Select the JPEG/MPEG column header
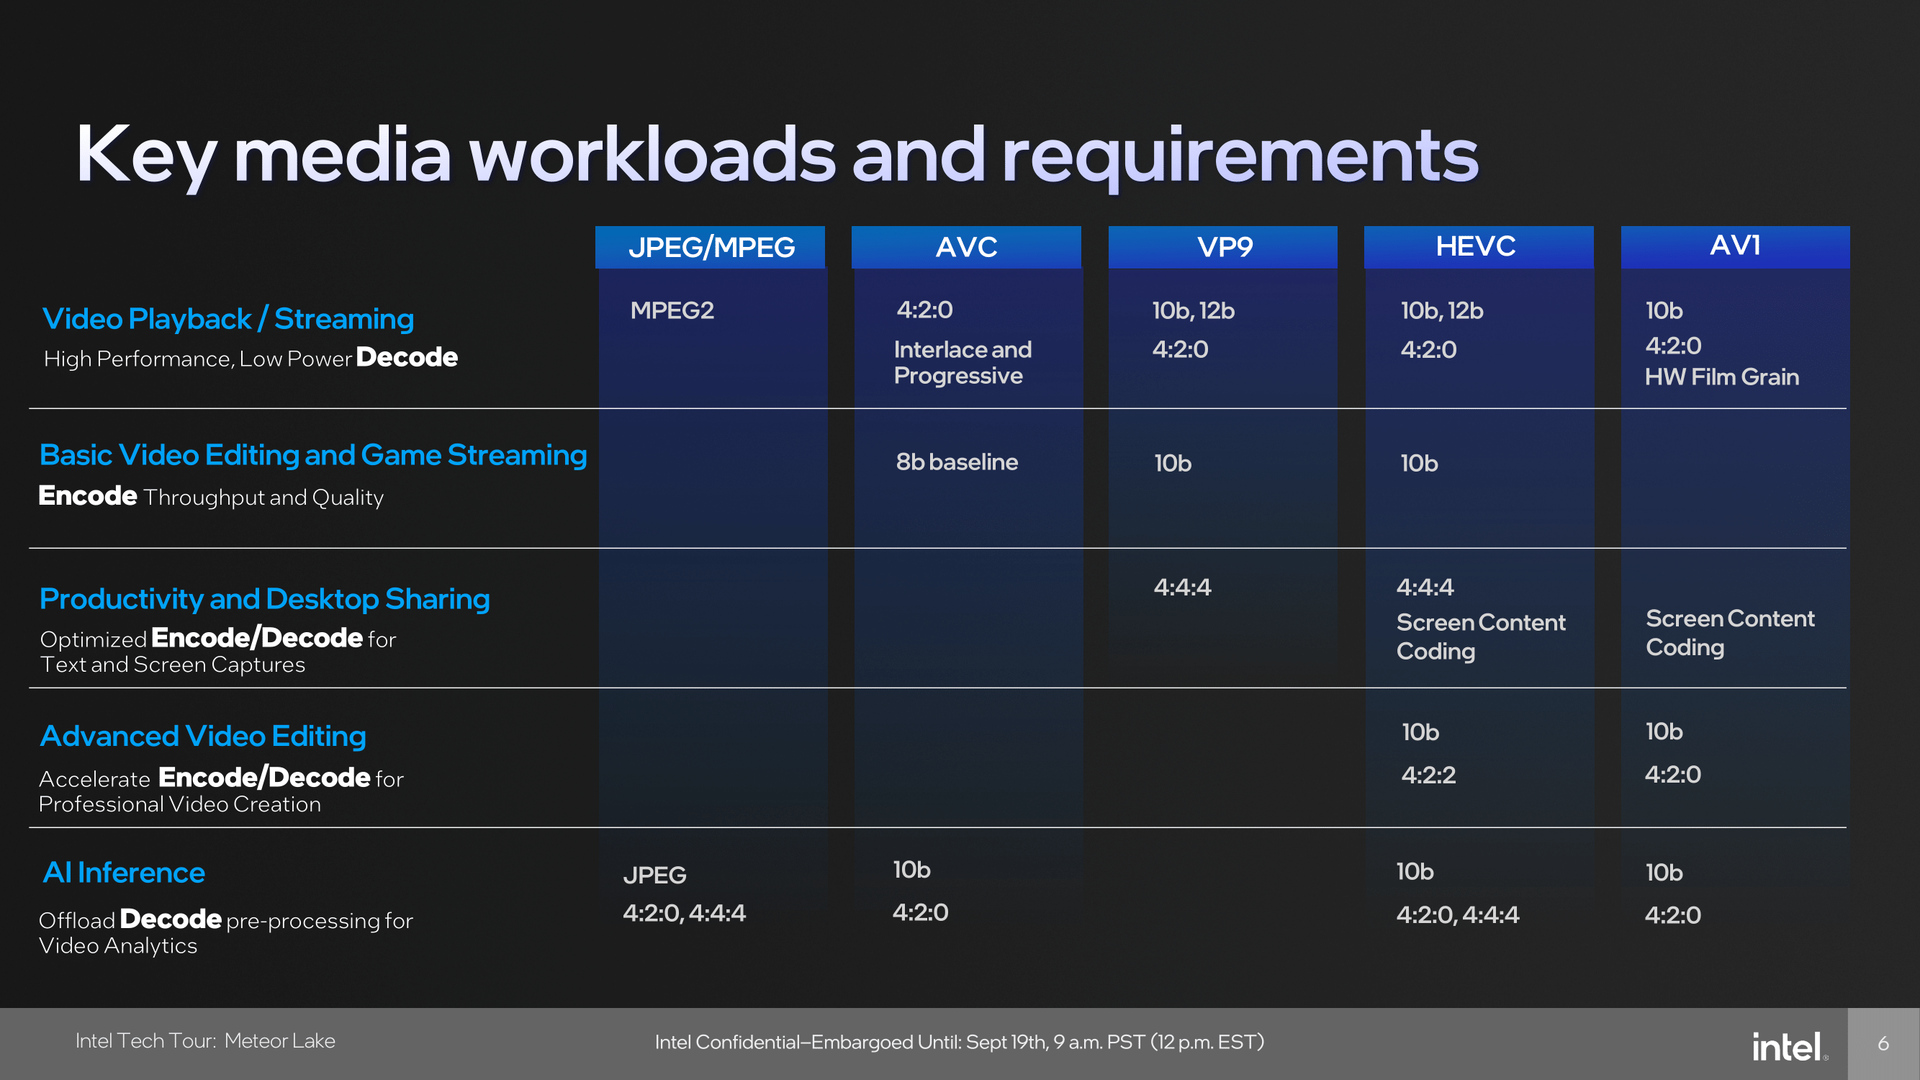 pyautogui.click(x=710, y=246)
